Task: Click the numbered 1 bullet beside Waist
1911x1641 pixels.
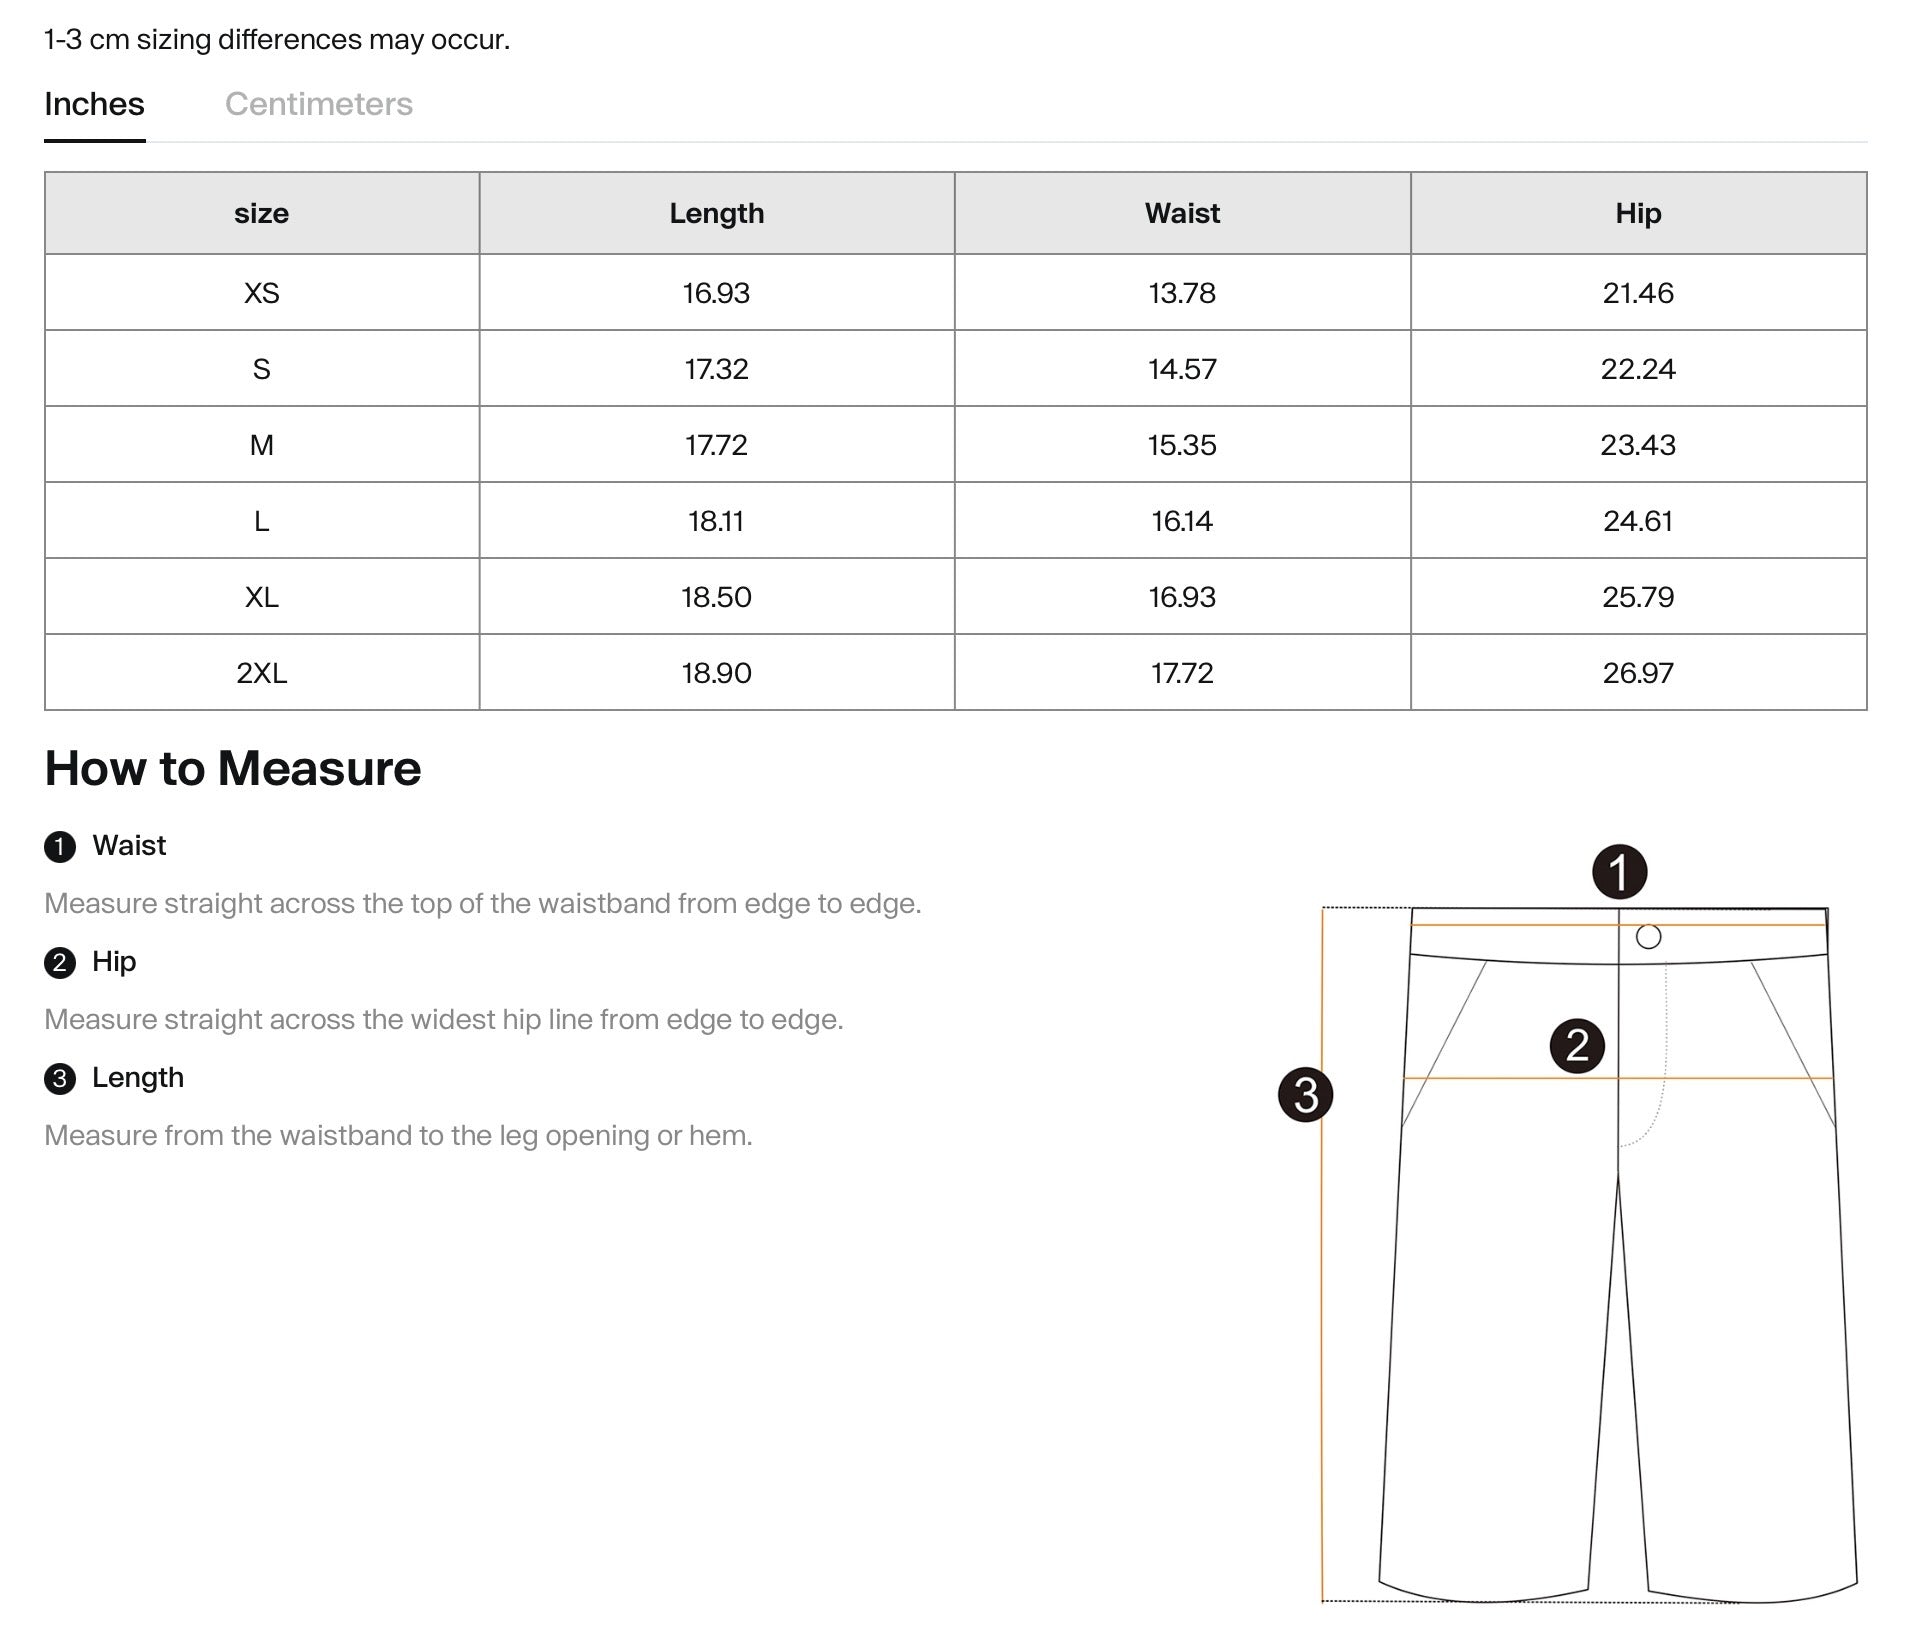Action: click(x=60, y=847)
